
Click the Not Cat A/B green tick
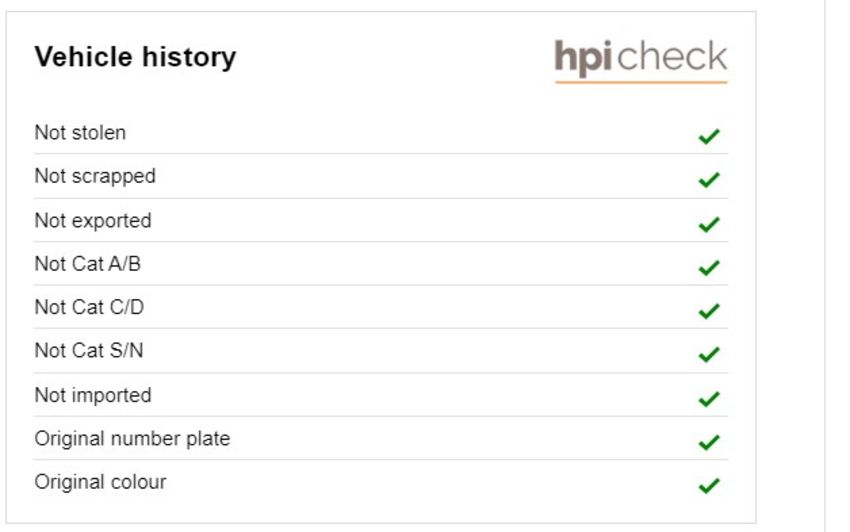(709, 267)
